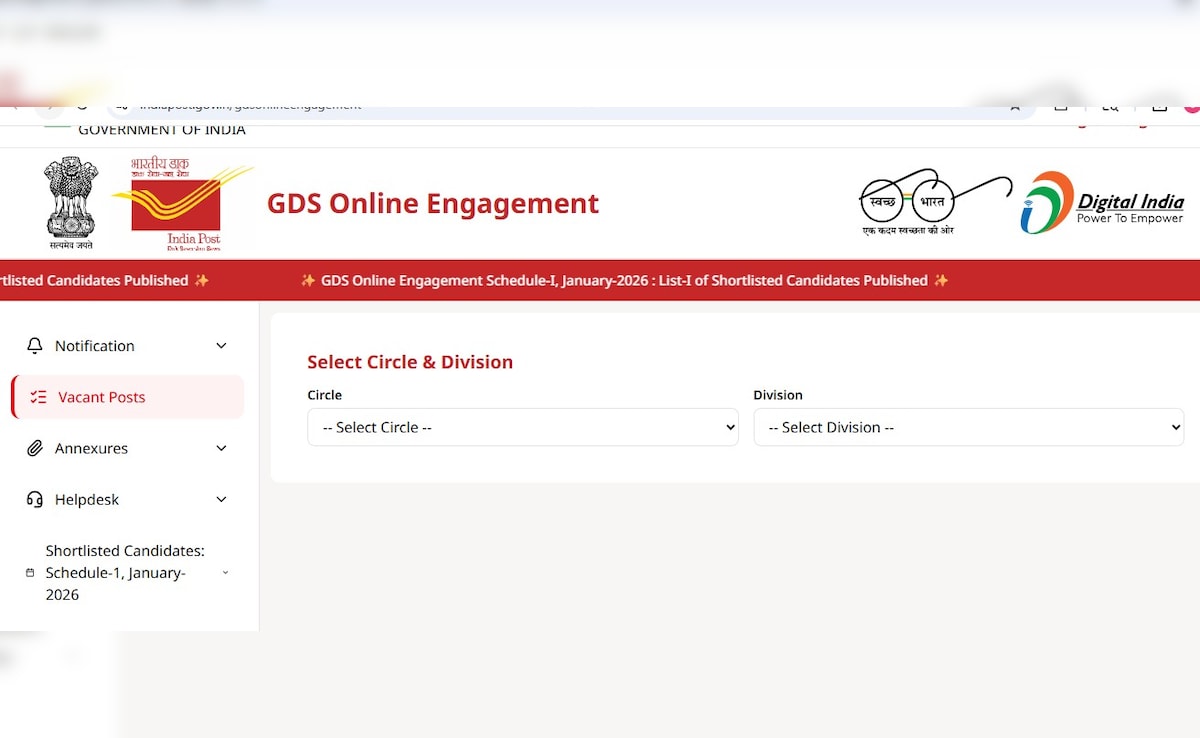Click the browser profile icon top right
The image size is (1200, 738).
tap(1190, 107)
